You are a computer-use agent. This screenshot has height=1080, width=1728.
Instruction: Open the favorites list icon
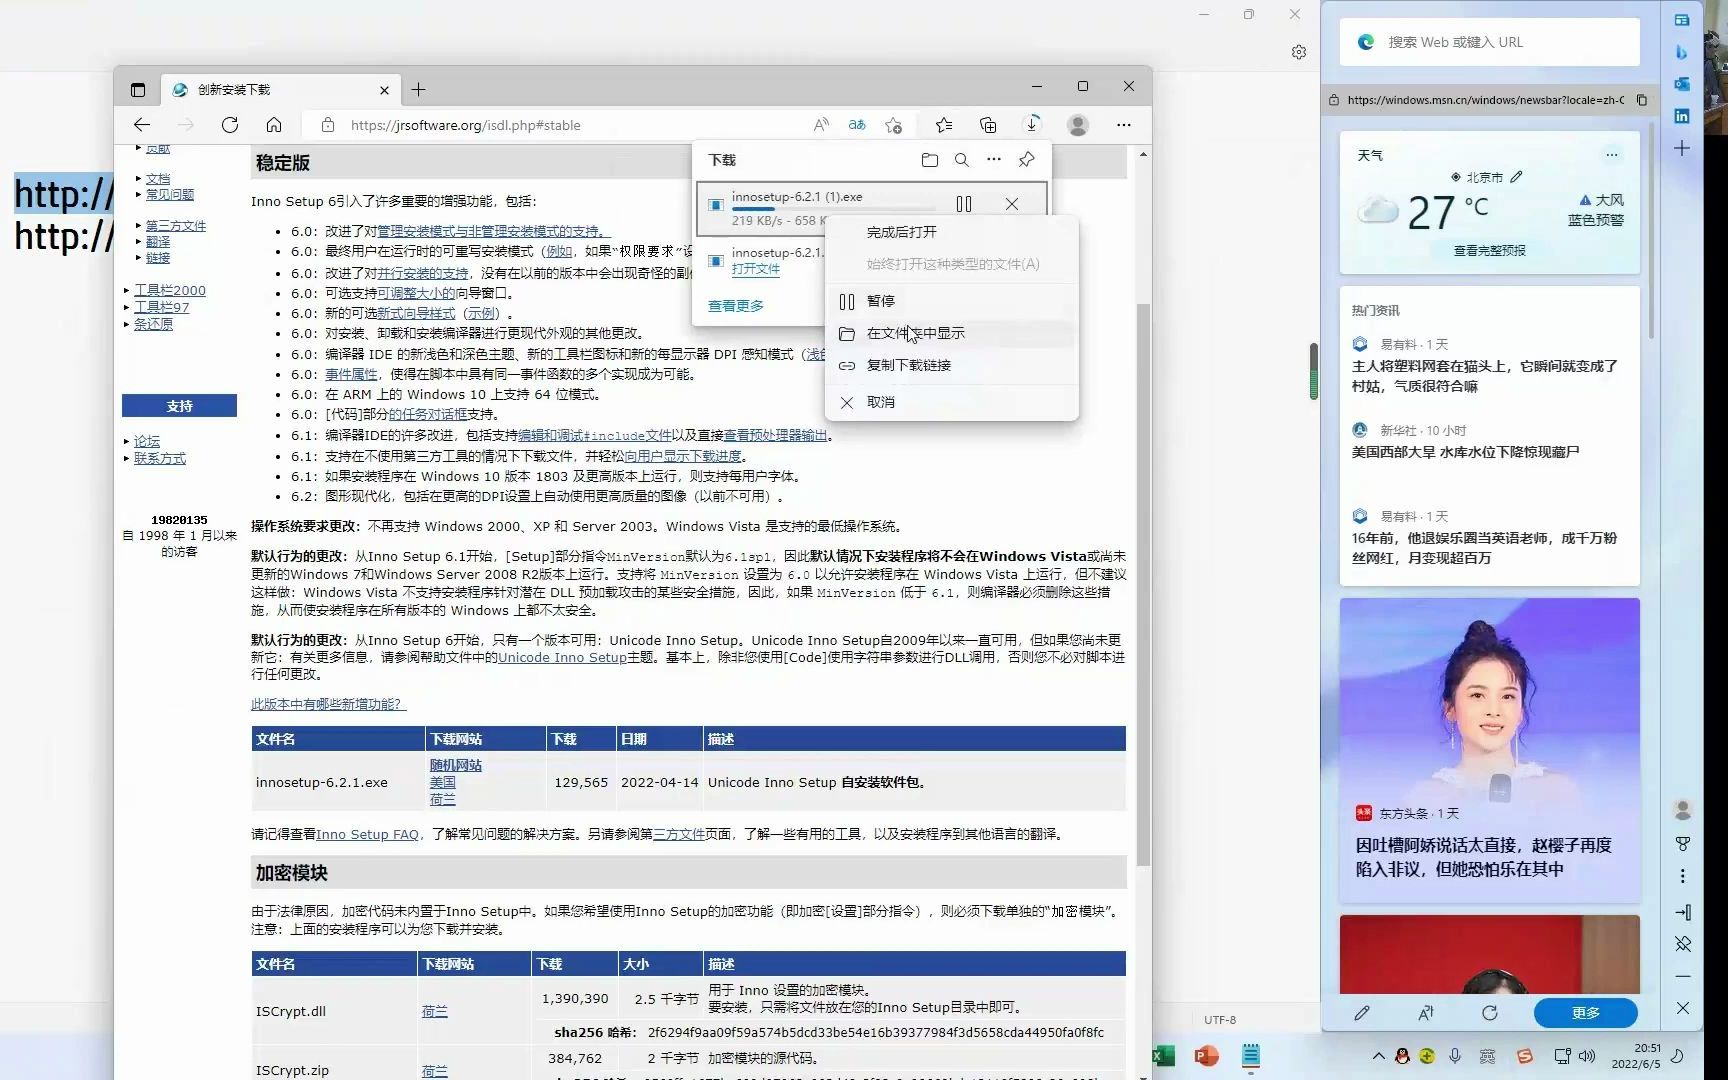point(943,125)
